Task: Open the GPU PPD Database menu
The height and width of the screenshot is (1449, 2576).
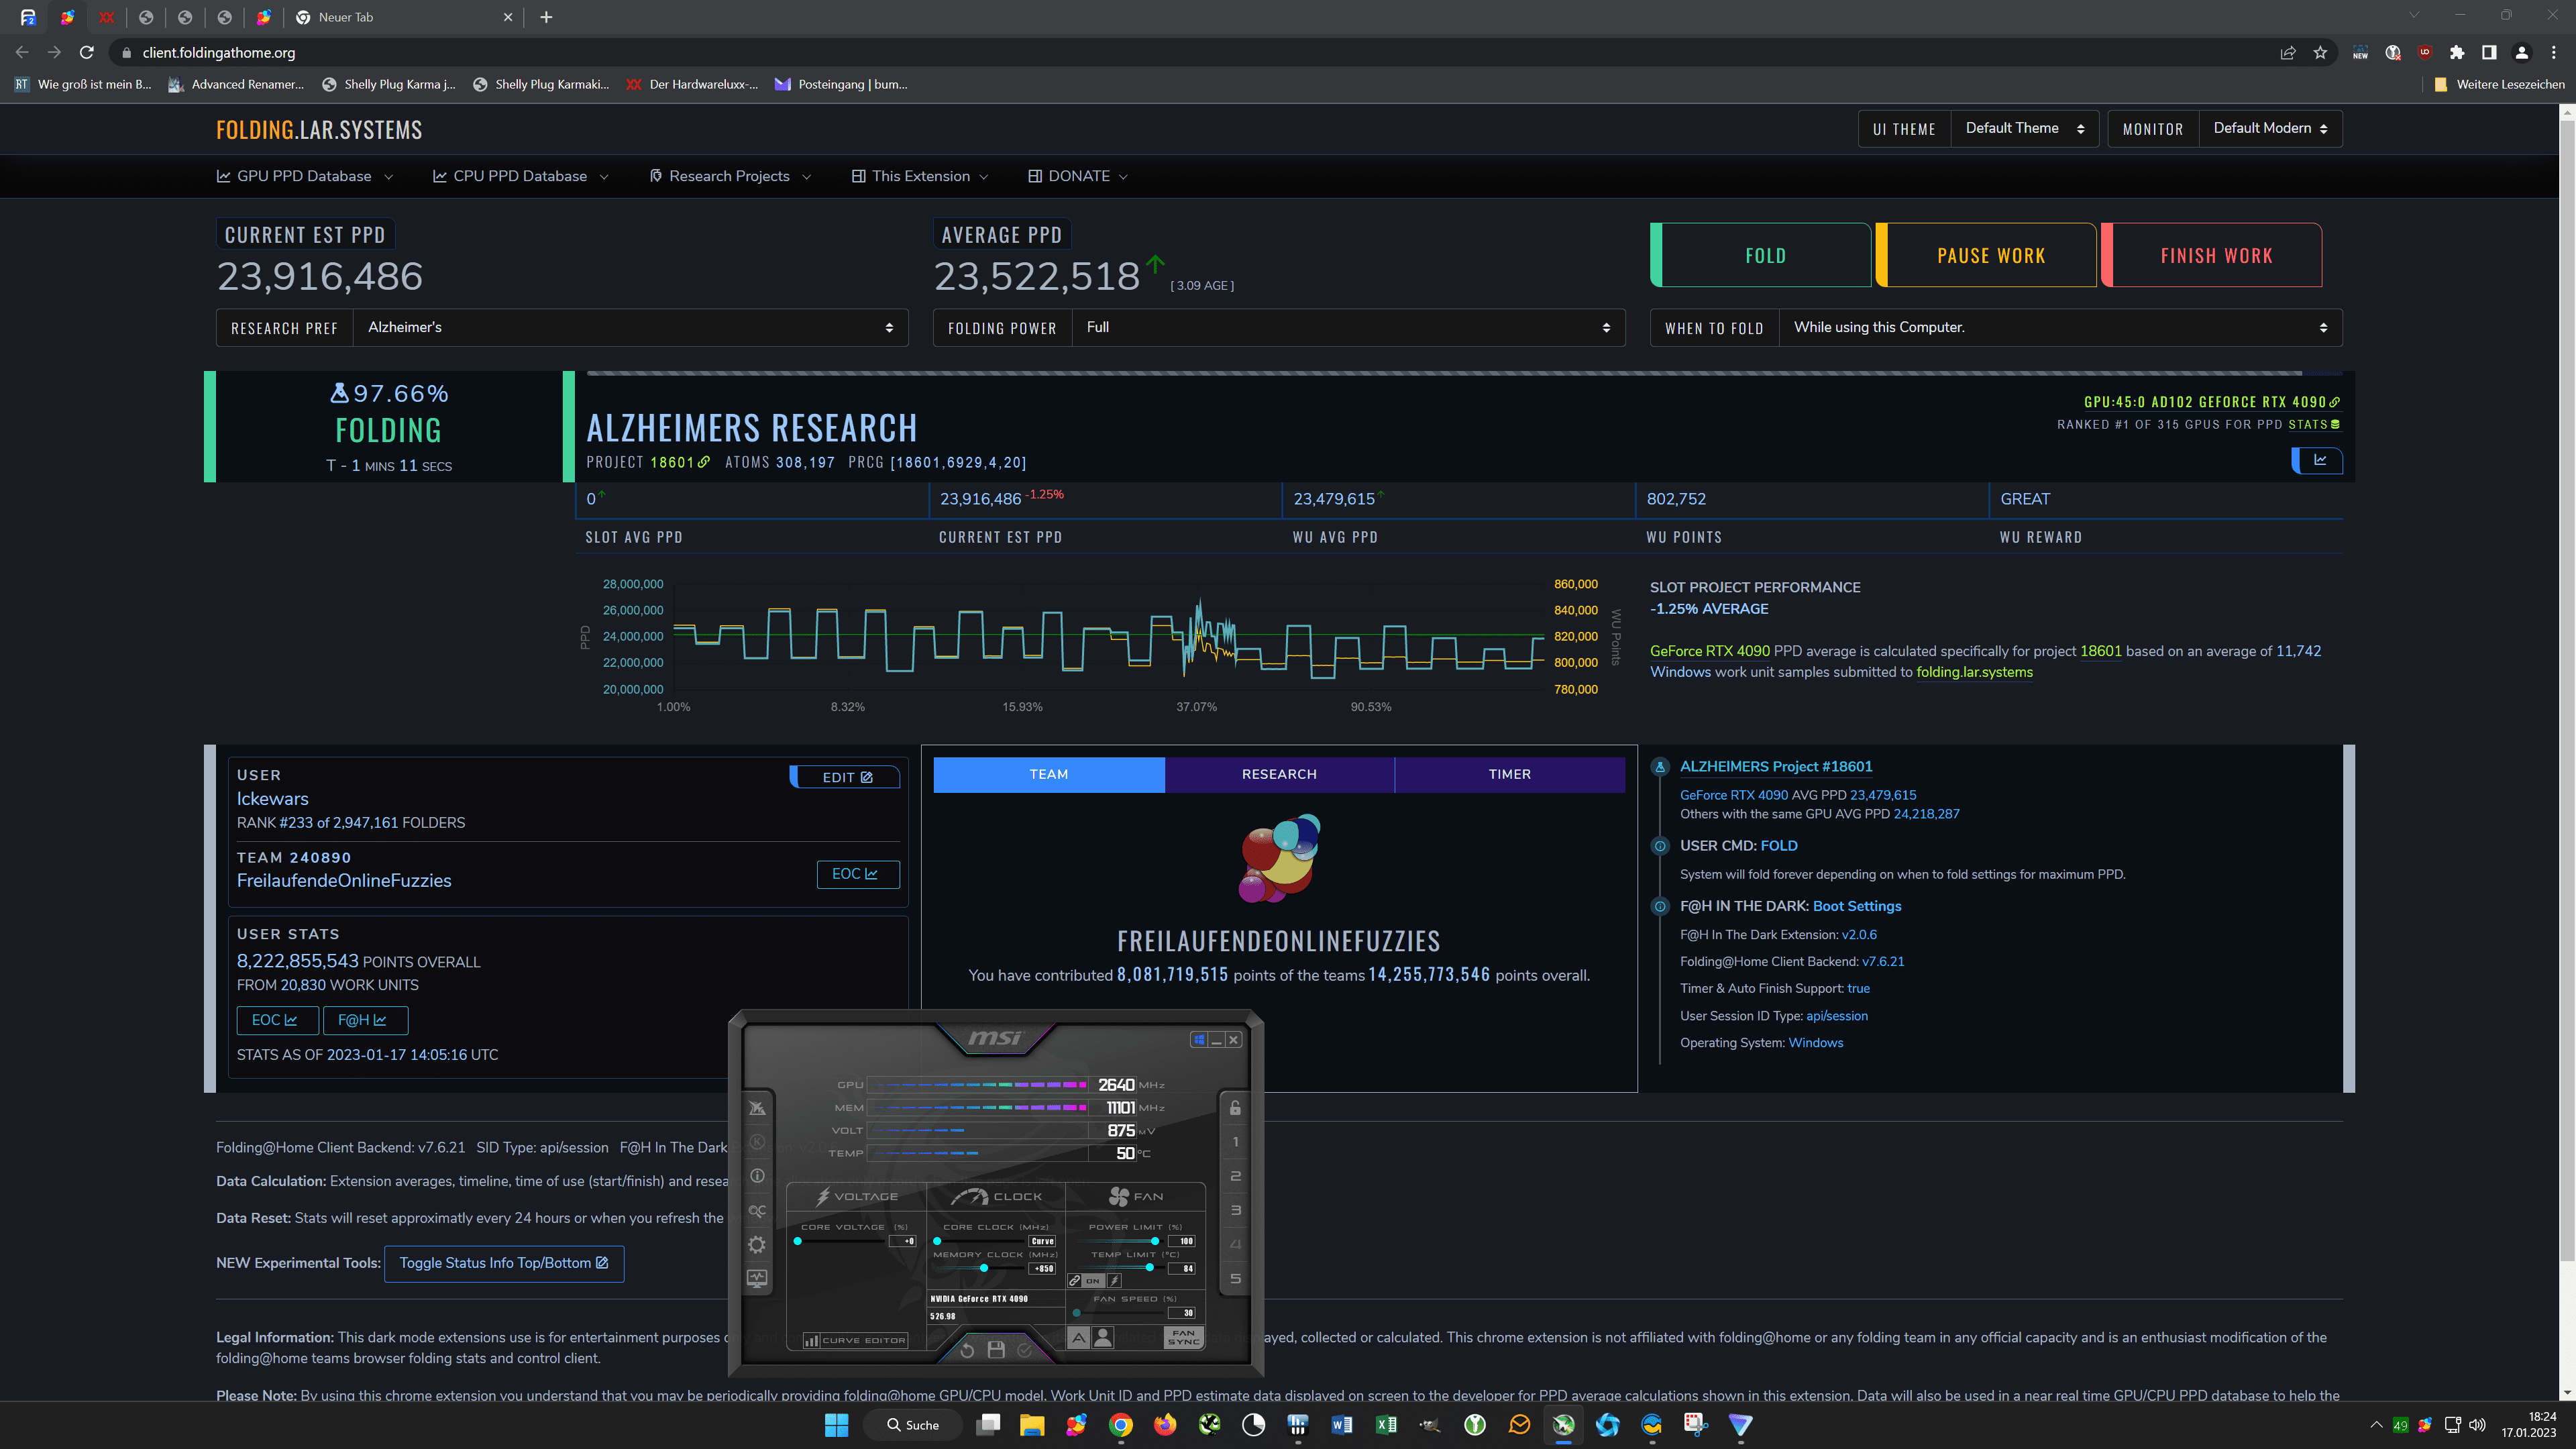Action: (x=305, y=176)
